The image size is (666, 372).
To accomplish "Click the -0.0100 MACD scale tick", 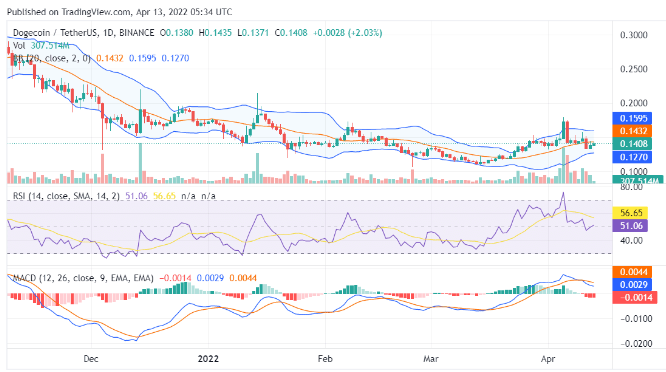I will tap(635, 318).
